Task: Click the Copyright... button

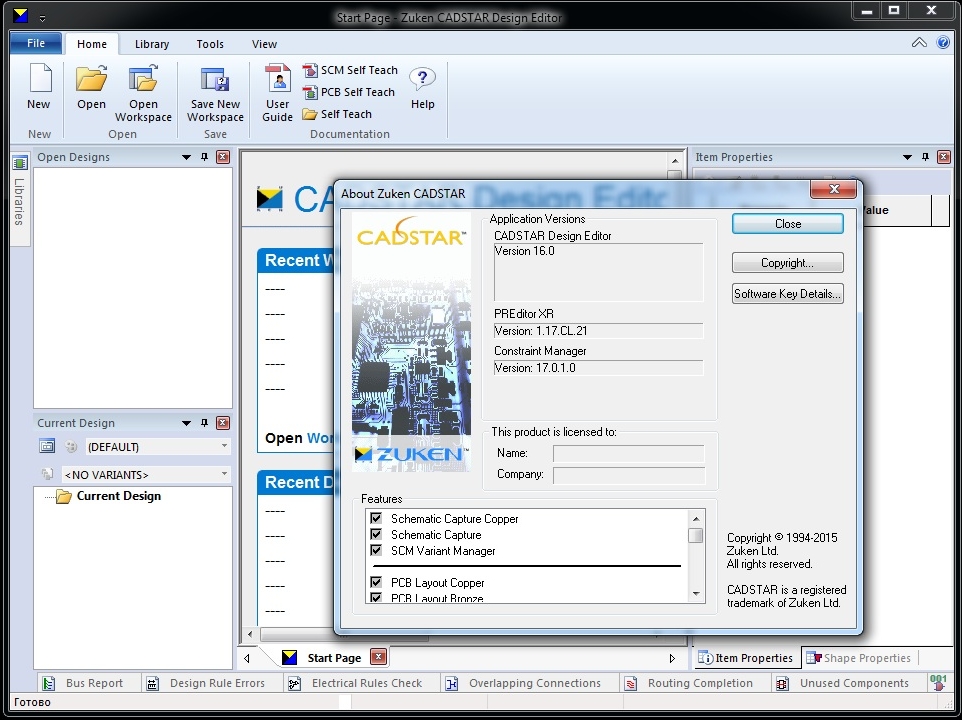Action: (x=788, y=262)
